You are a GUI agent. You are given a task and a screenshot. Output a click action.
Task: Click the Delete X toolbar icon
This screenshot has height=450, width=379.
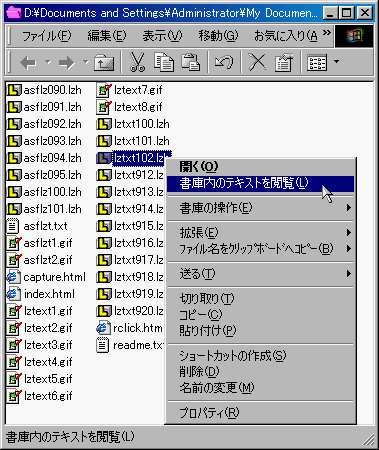(257, 62)
